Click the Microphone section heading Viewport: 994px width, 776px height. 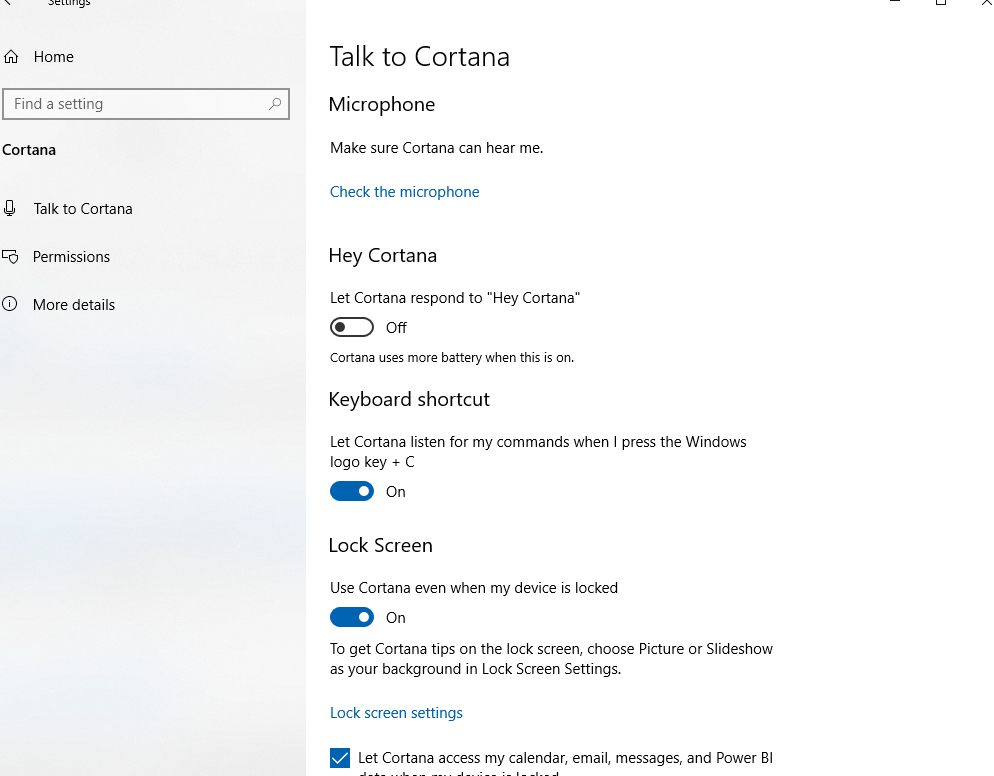pos(382,104)
